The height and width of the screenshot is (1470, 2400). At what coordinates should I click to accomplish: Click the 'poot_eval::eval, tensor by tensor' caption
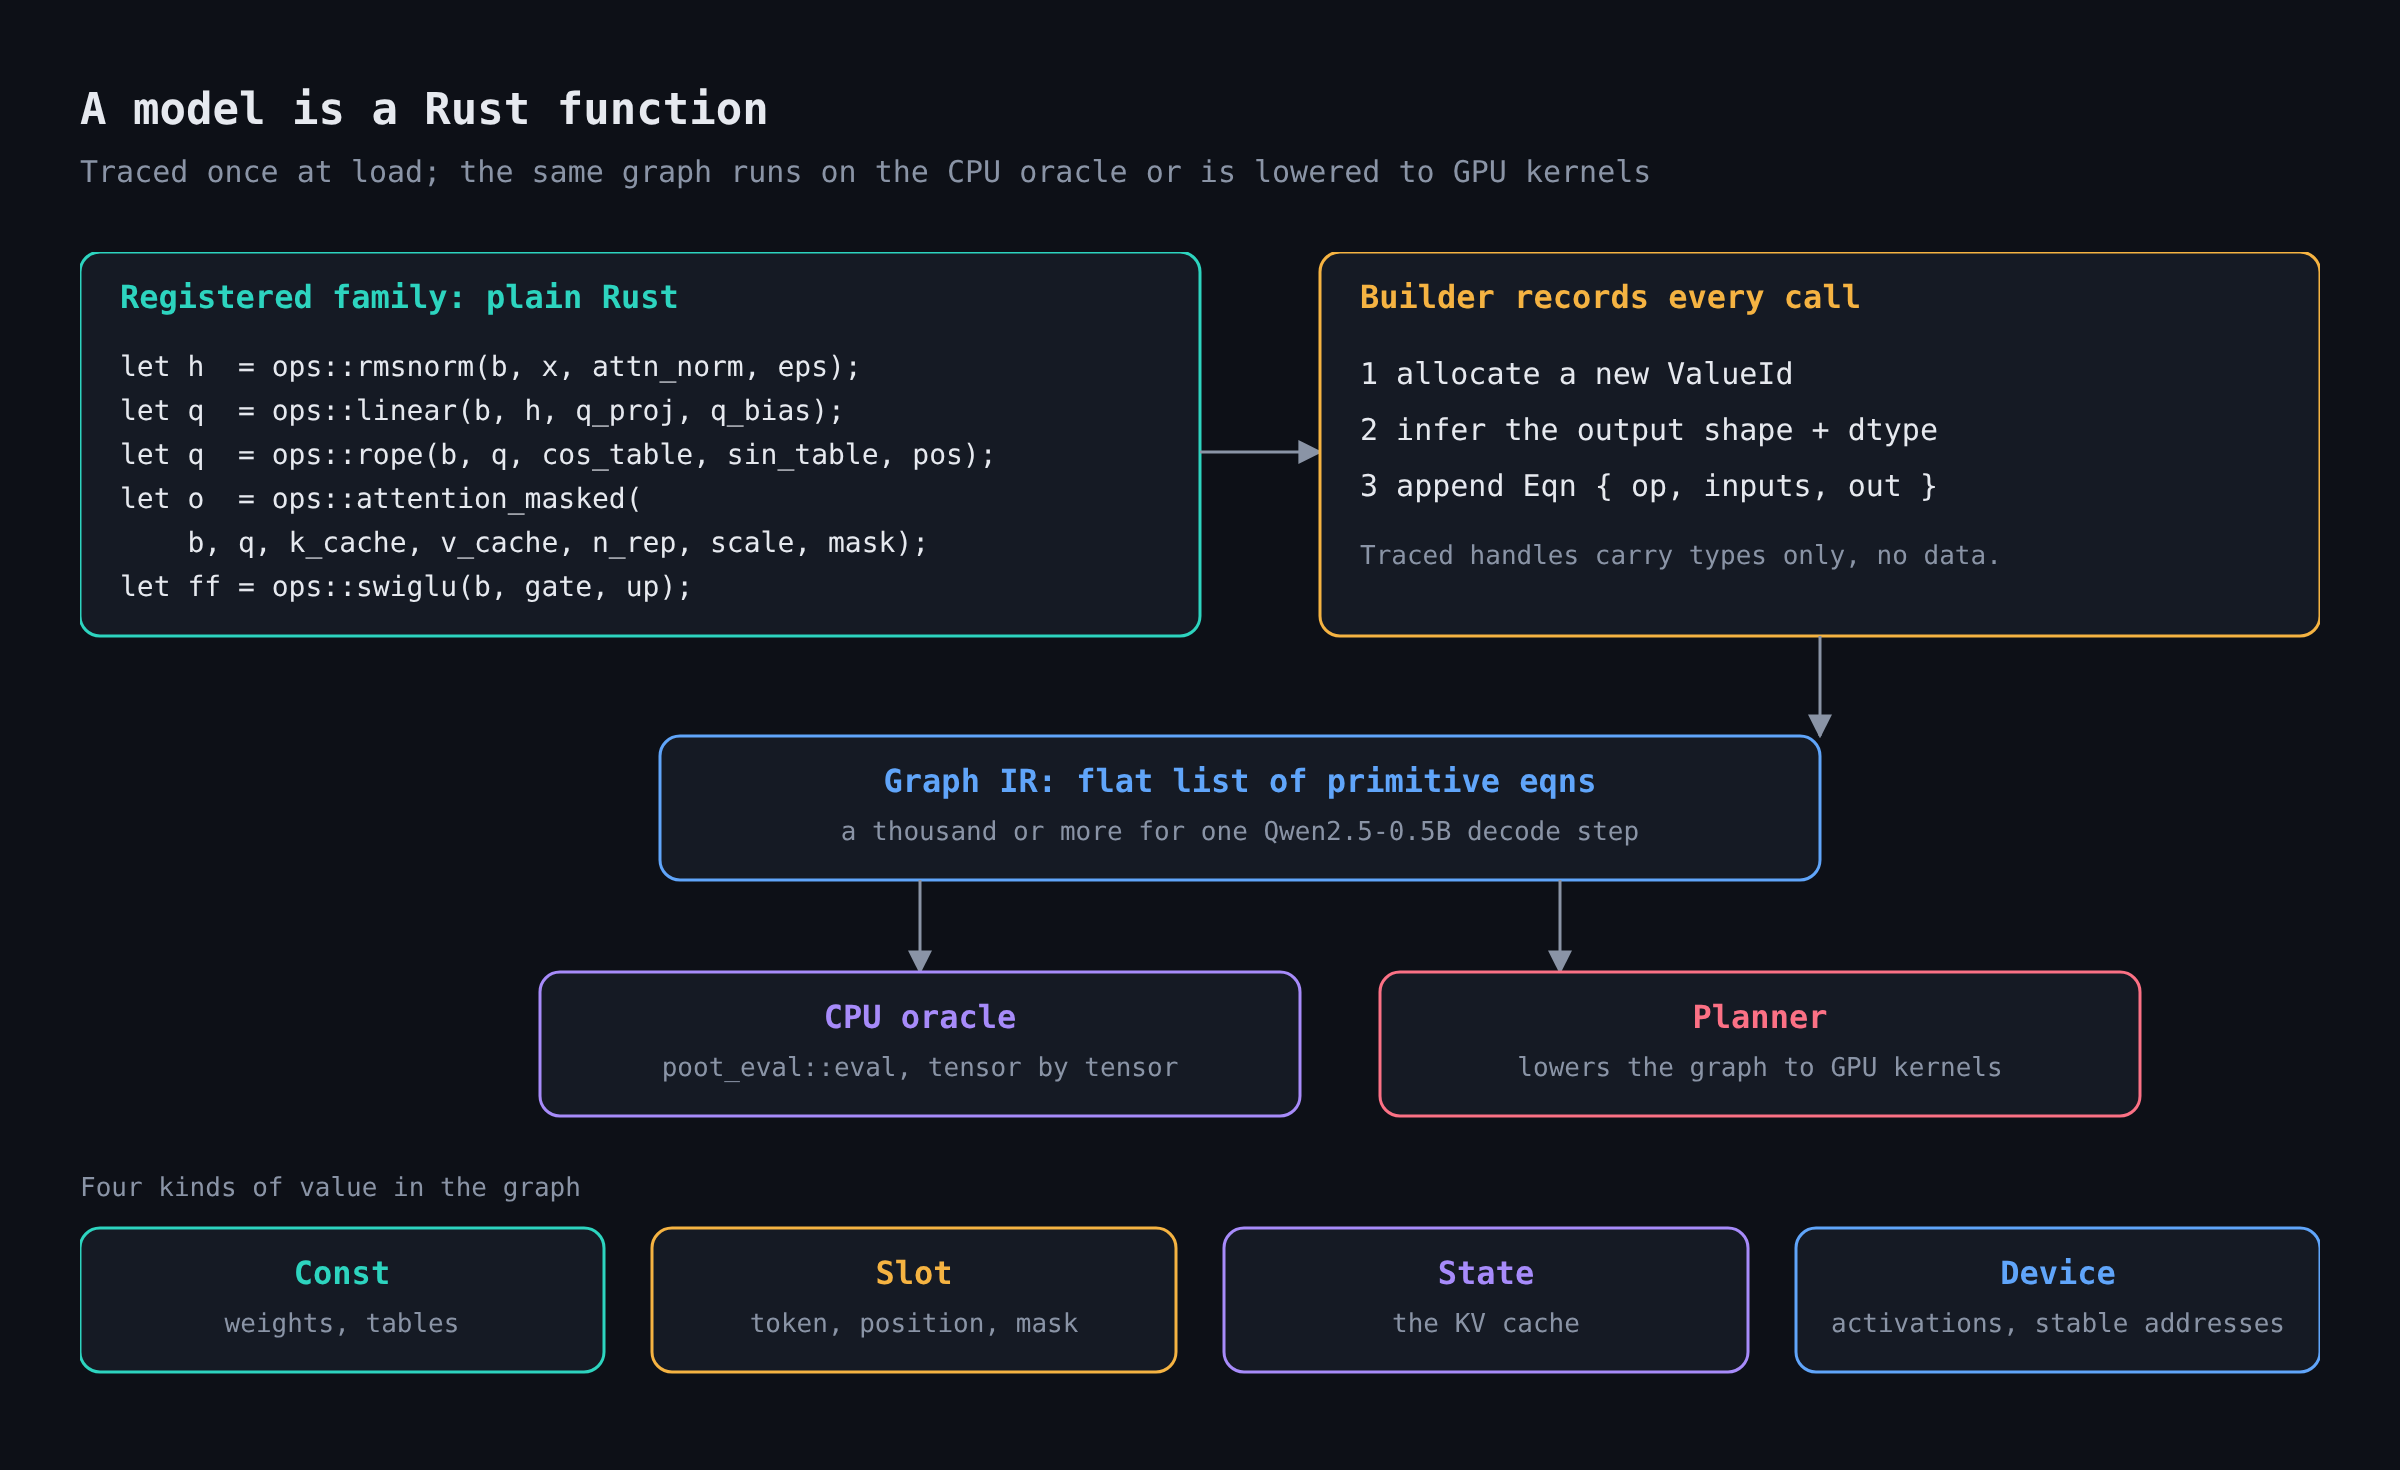click(x=920, y=1067)
